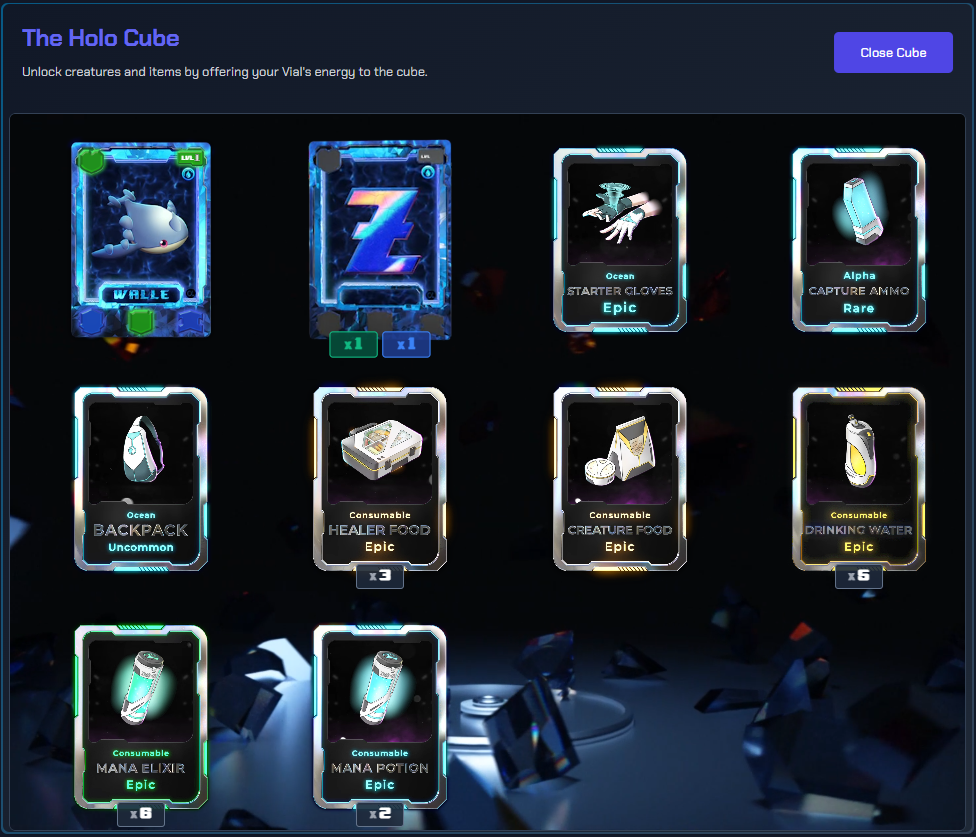976x837 pixels.
Task: Choose the Ocean Backpack Uncommon card
Action: click(141, 479)
